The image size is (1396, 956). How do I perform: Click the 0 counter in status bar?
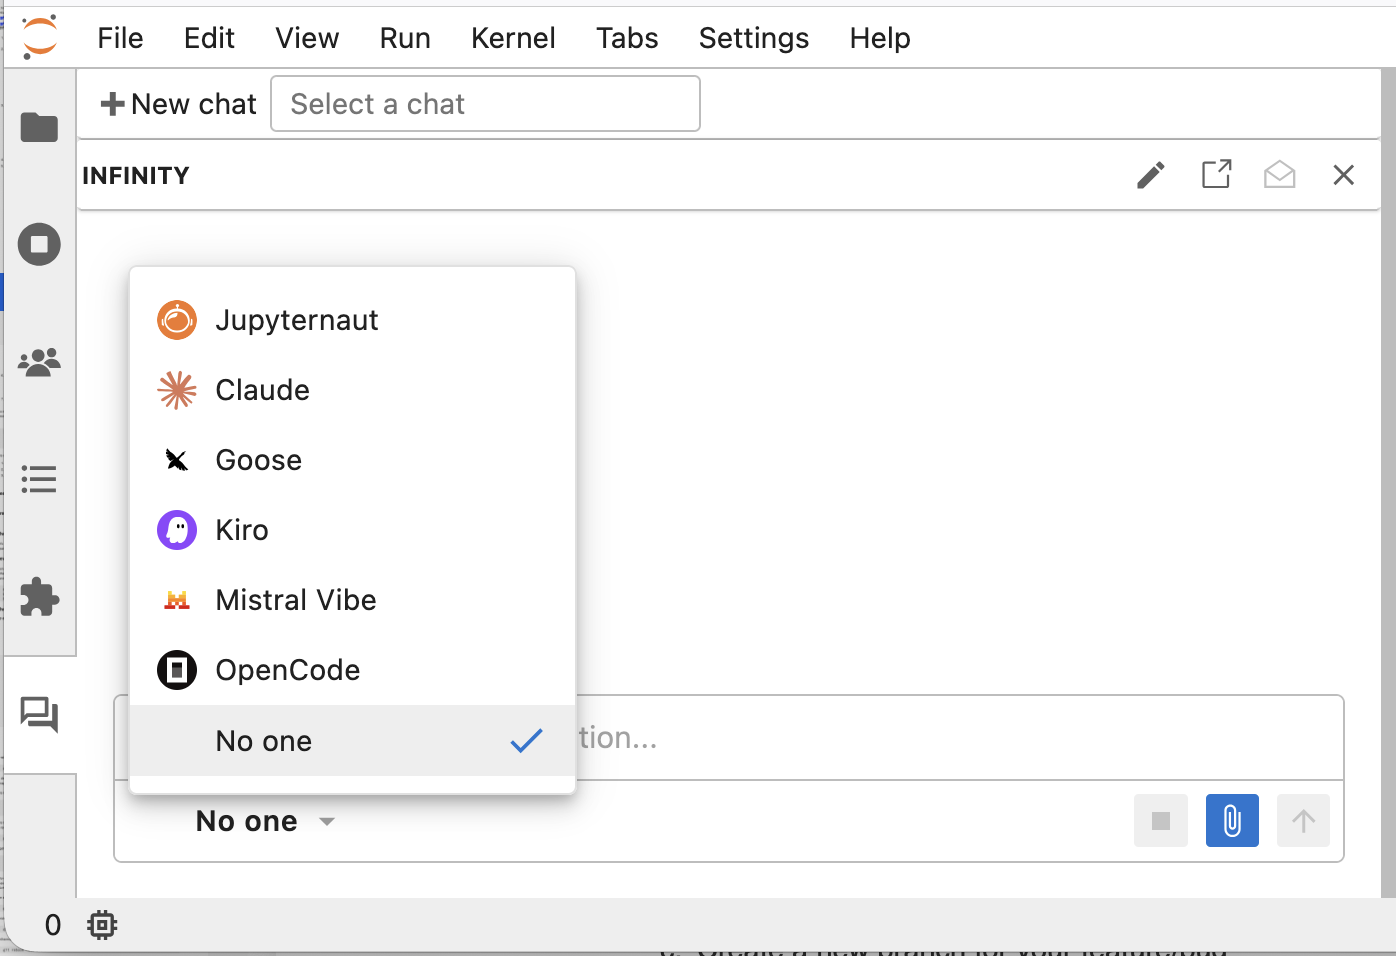coord(53,925)
